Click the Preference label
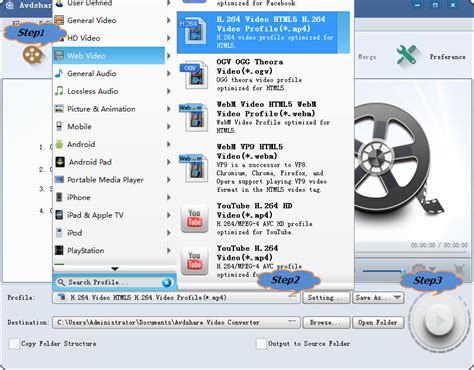The image size is (474, 370). pos(447,57)
